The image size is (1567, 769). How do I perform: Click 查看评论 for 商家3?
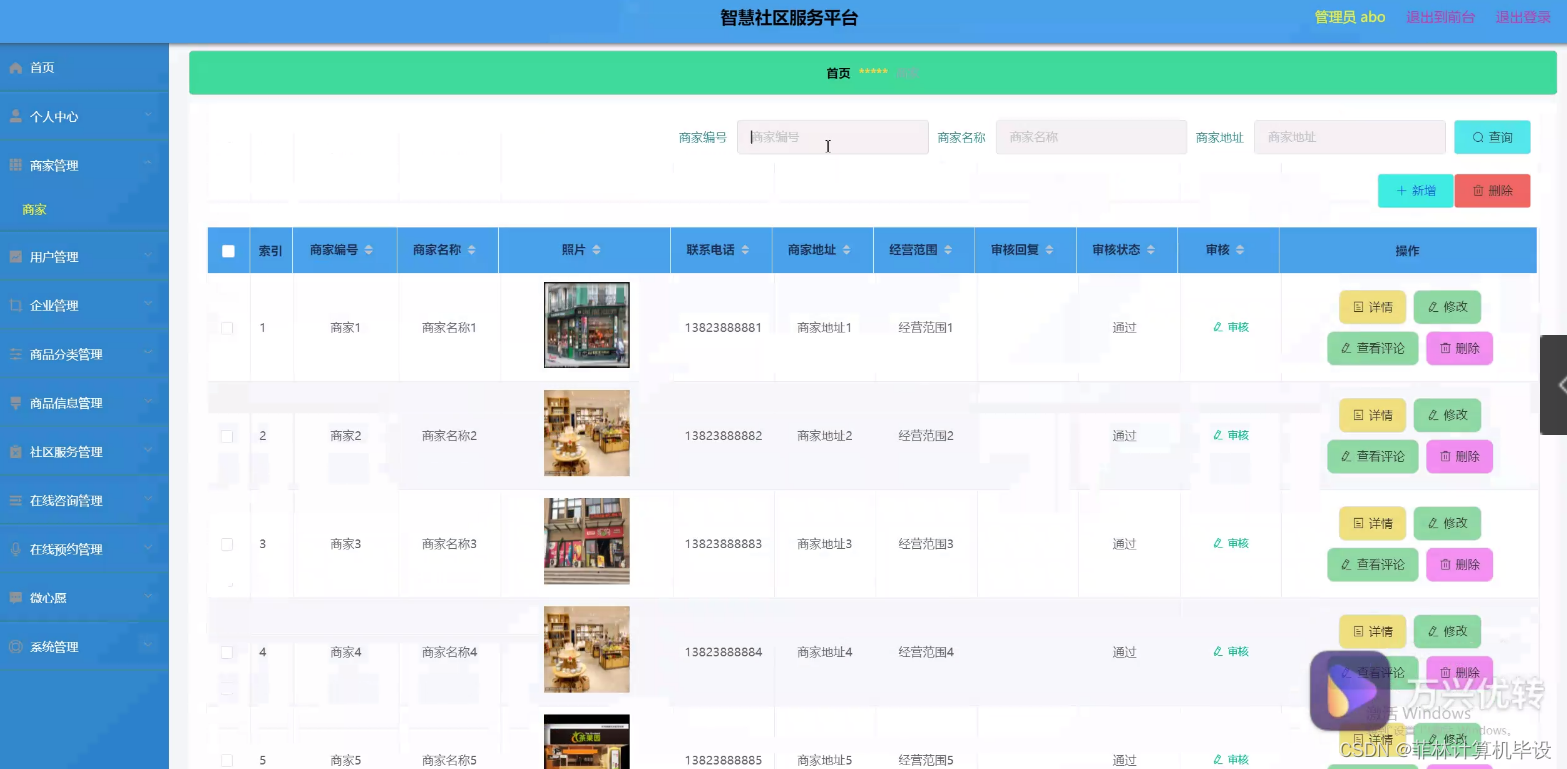(x=1372, y=565)
